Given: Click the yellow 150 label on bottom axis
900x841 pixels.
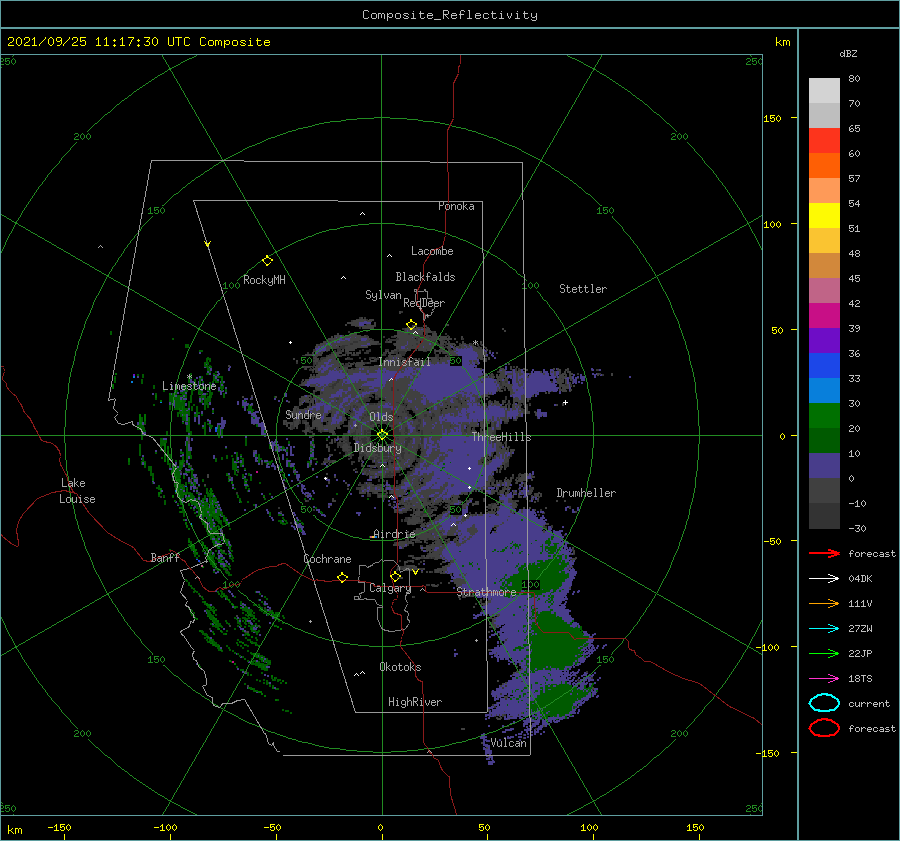Looking at the screenshot, I should [695, 827].
